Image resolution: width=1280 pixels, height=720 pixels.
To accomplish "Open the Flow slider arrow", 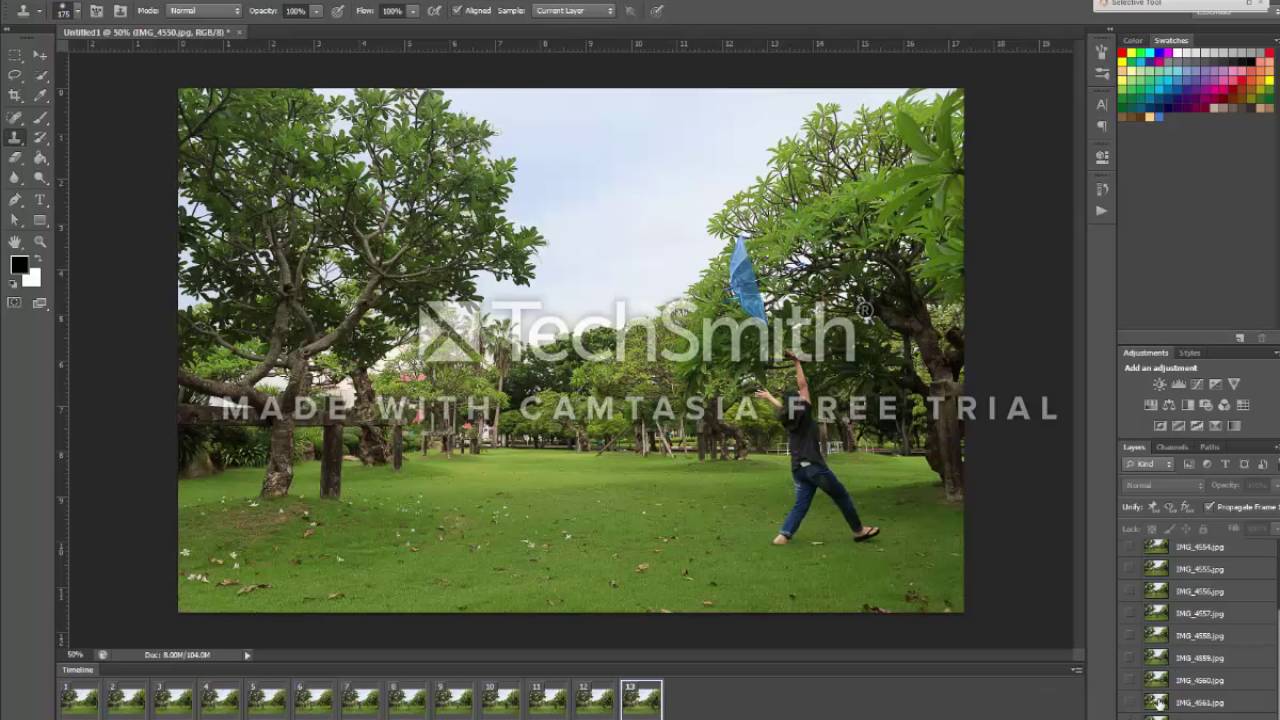I will click(412, 10).
